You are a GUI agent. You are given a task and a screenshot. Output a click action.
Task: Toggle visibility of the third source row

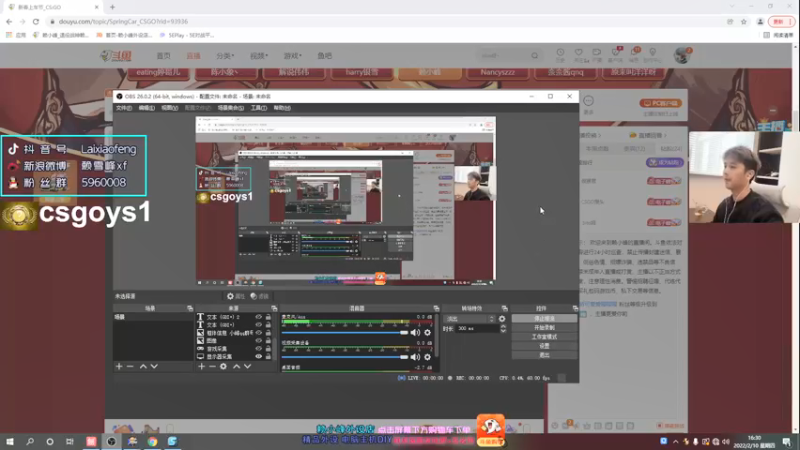(x=259, y=333)
